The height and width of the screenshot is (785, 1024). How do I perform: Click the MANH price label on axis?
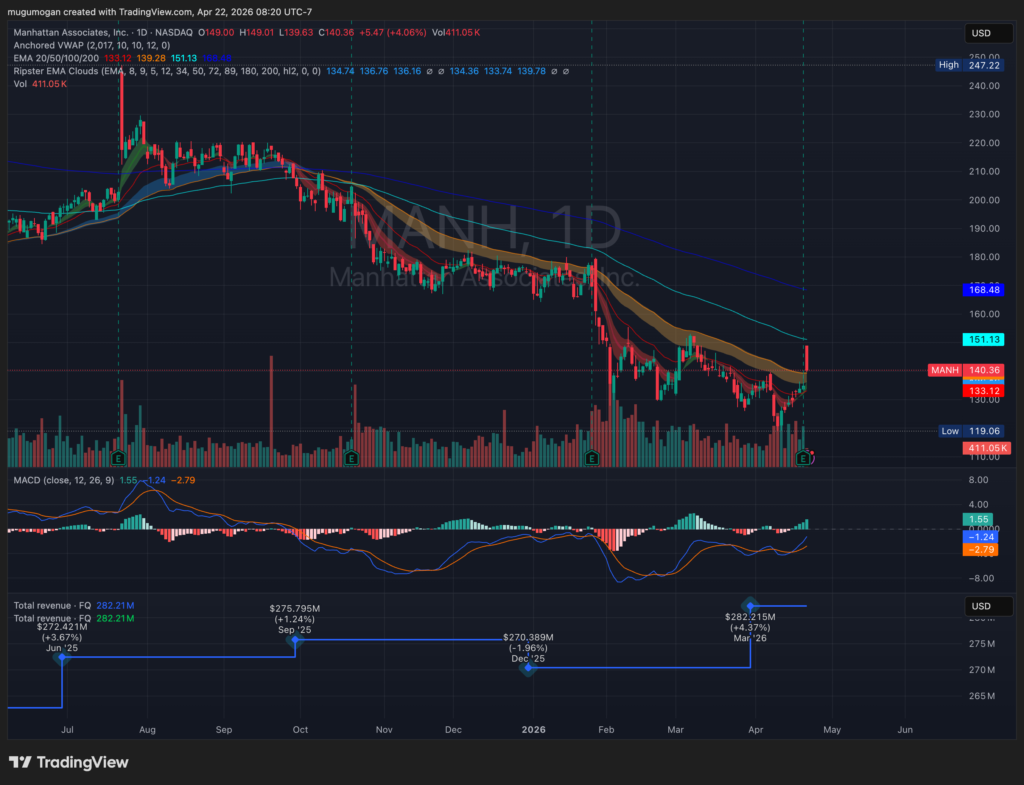click(x=944, y=370)
